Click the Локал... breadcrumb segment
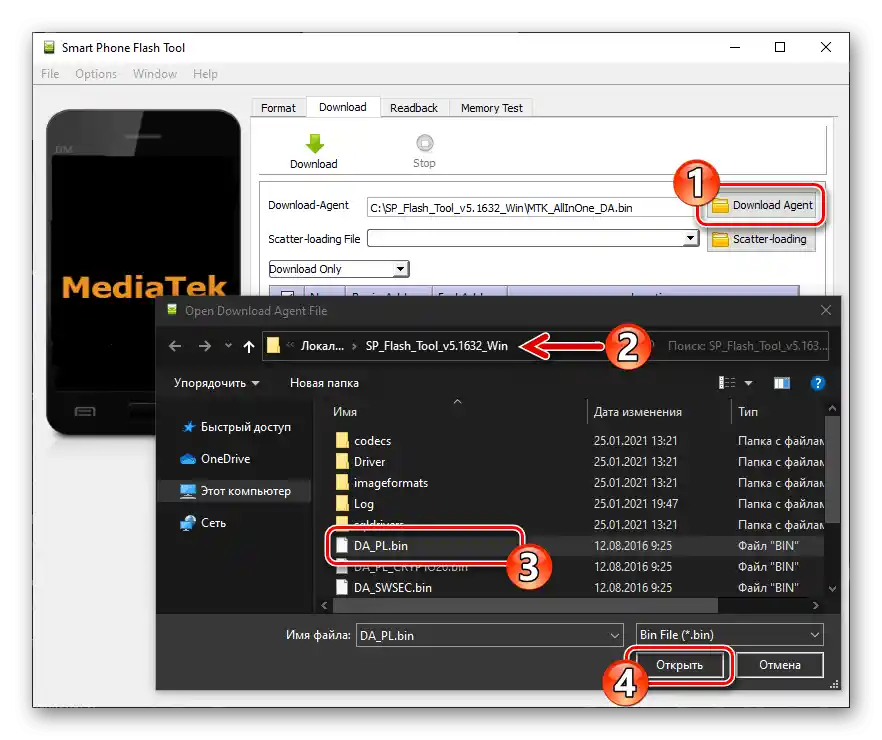The image size is (882, 740). click(x=322, y=346)
